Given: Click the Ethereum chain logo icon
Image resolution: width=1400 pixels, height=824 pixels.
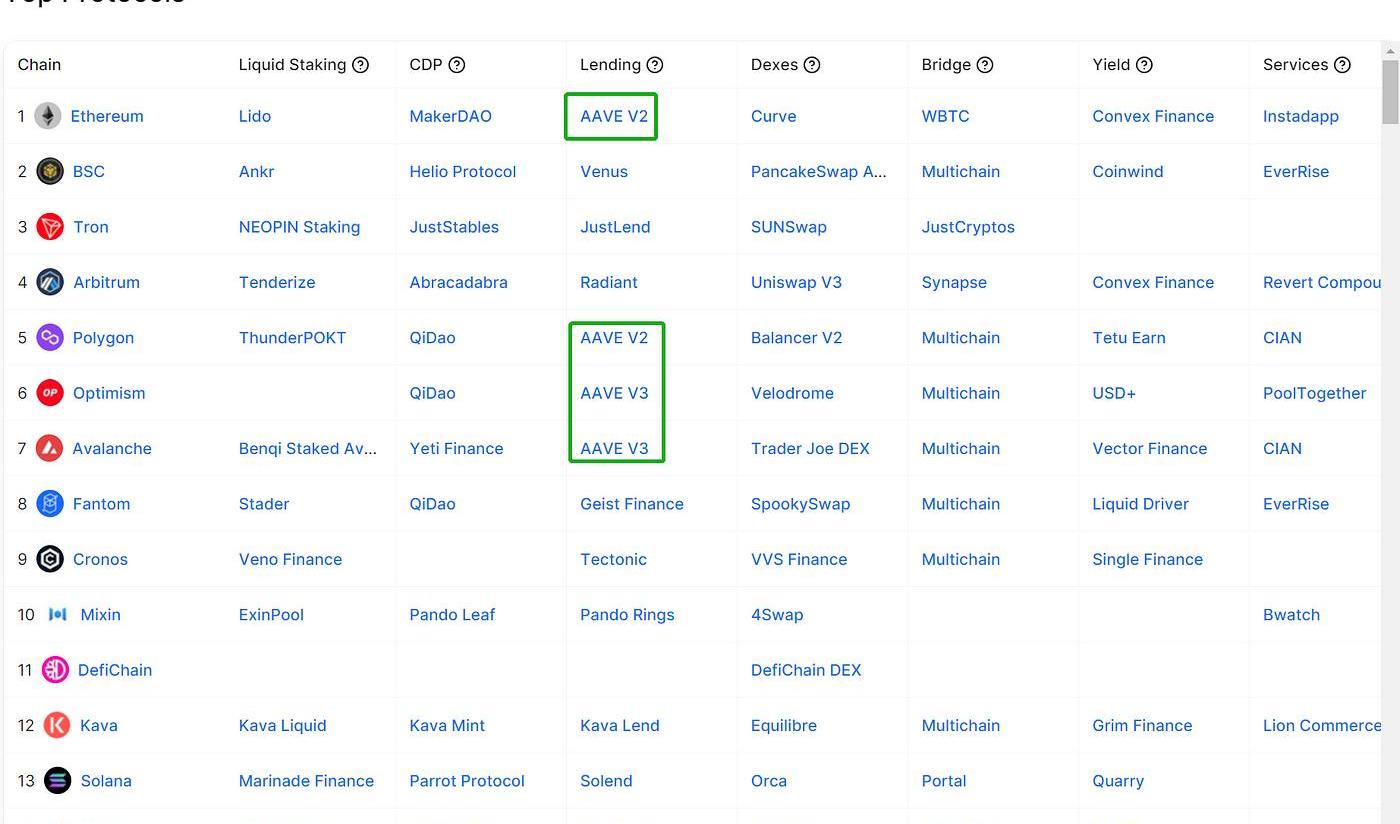Looking at the screenshot, I should (x=48, y=116).
